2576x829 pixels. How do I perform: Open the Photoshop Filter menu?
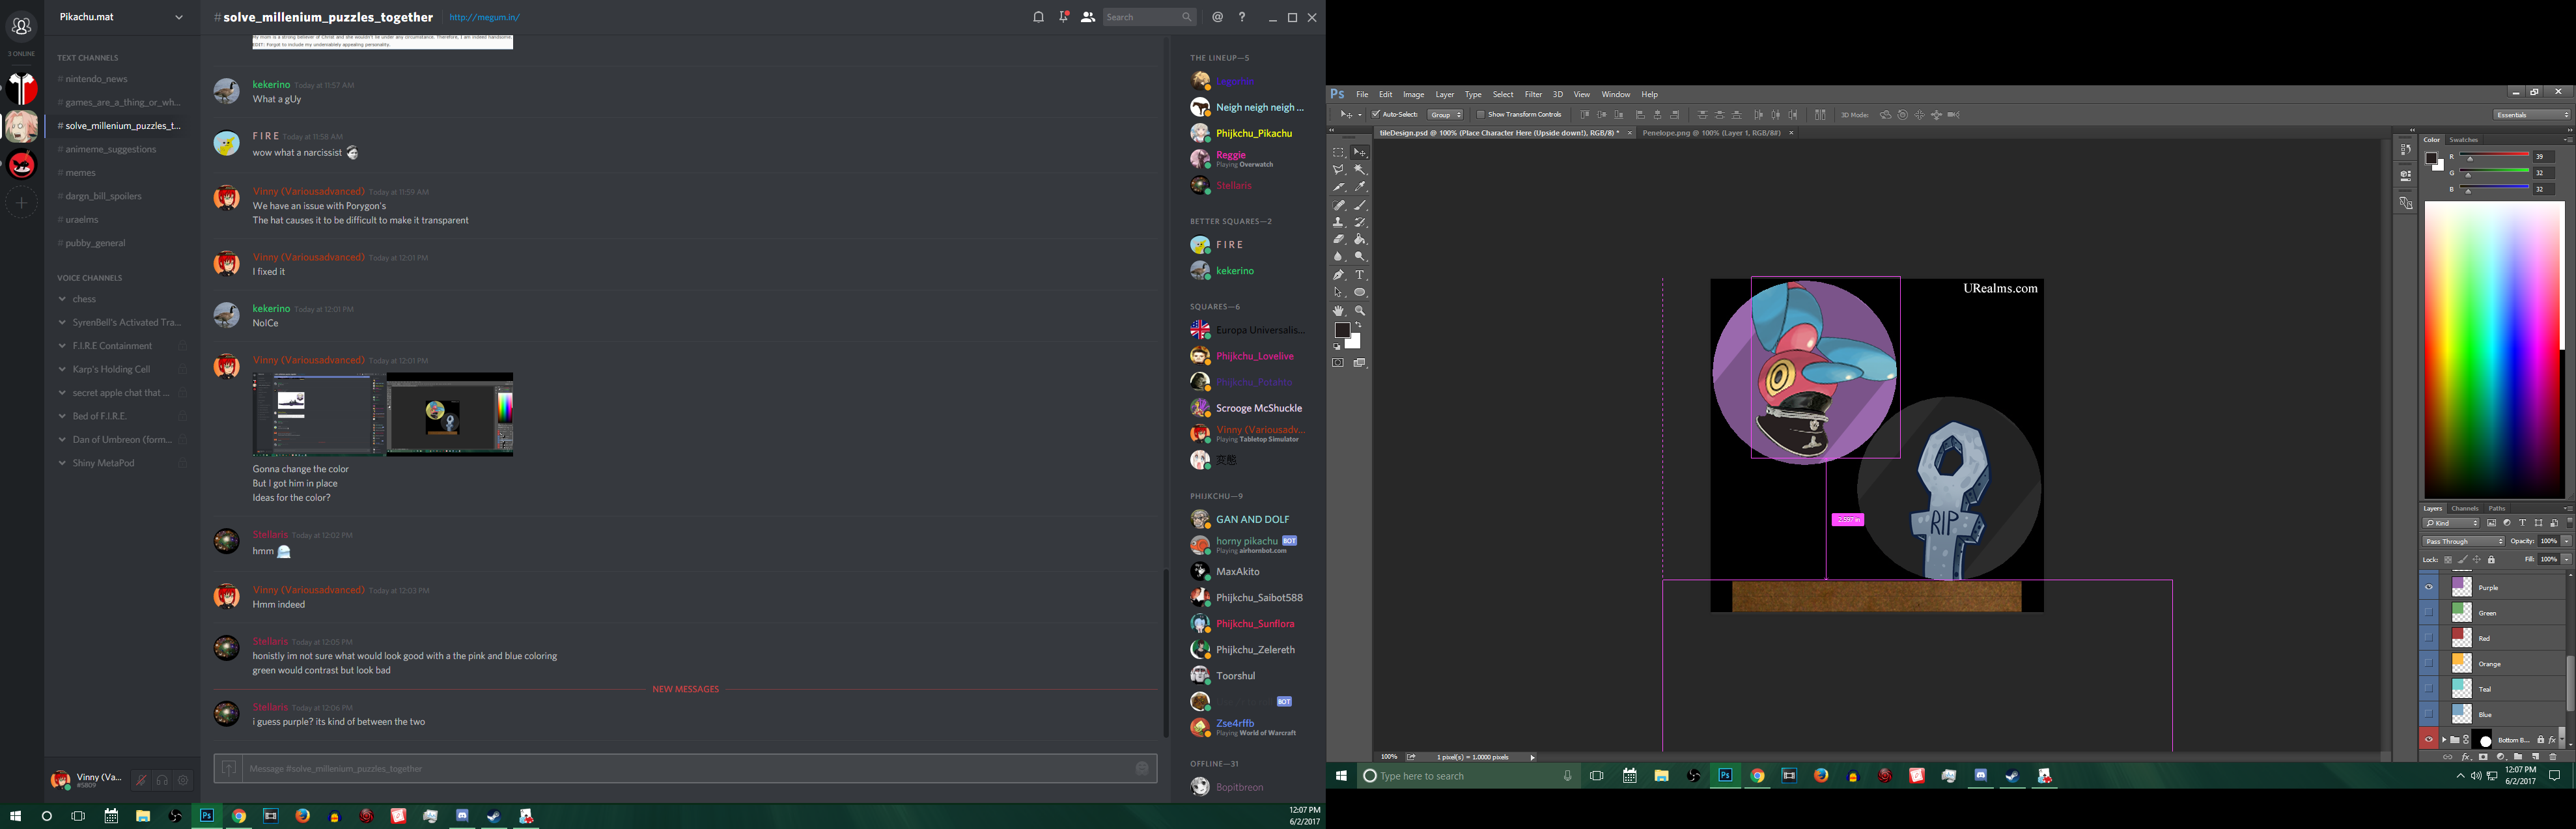(x=1533, y=95)
